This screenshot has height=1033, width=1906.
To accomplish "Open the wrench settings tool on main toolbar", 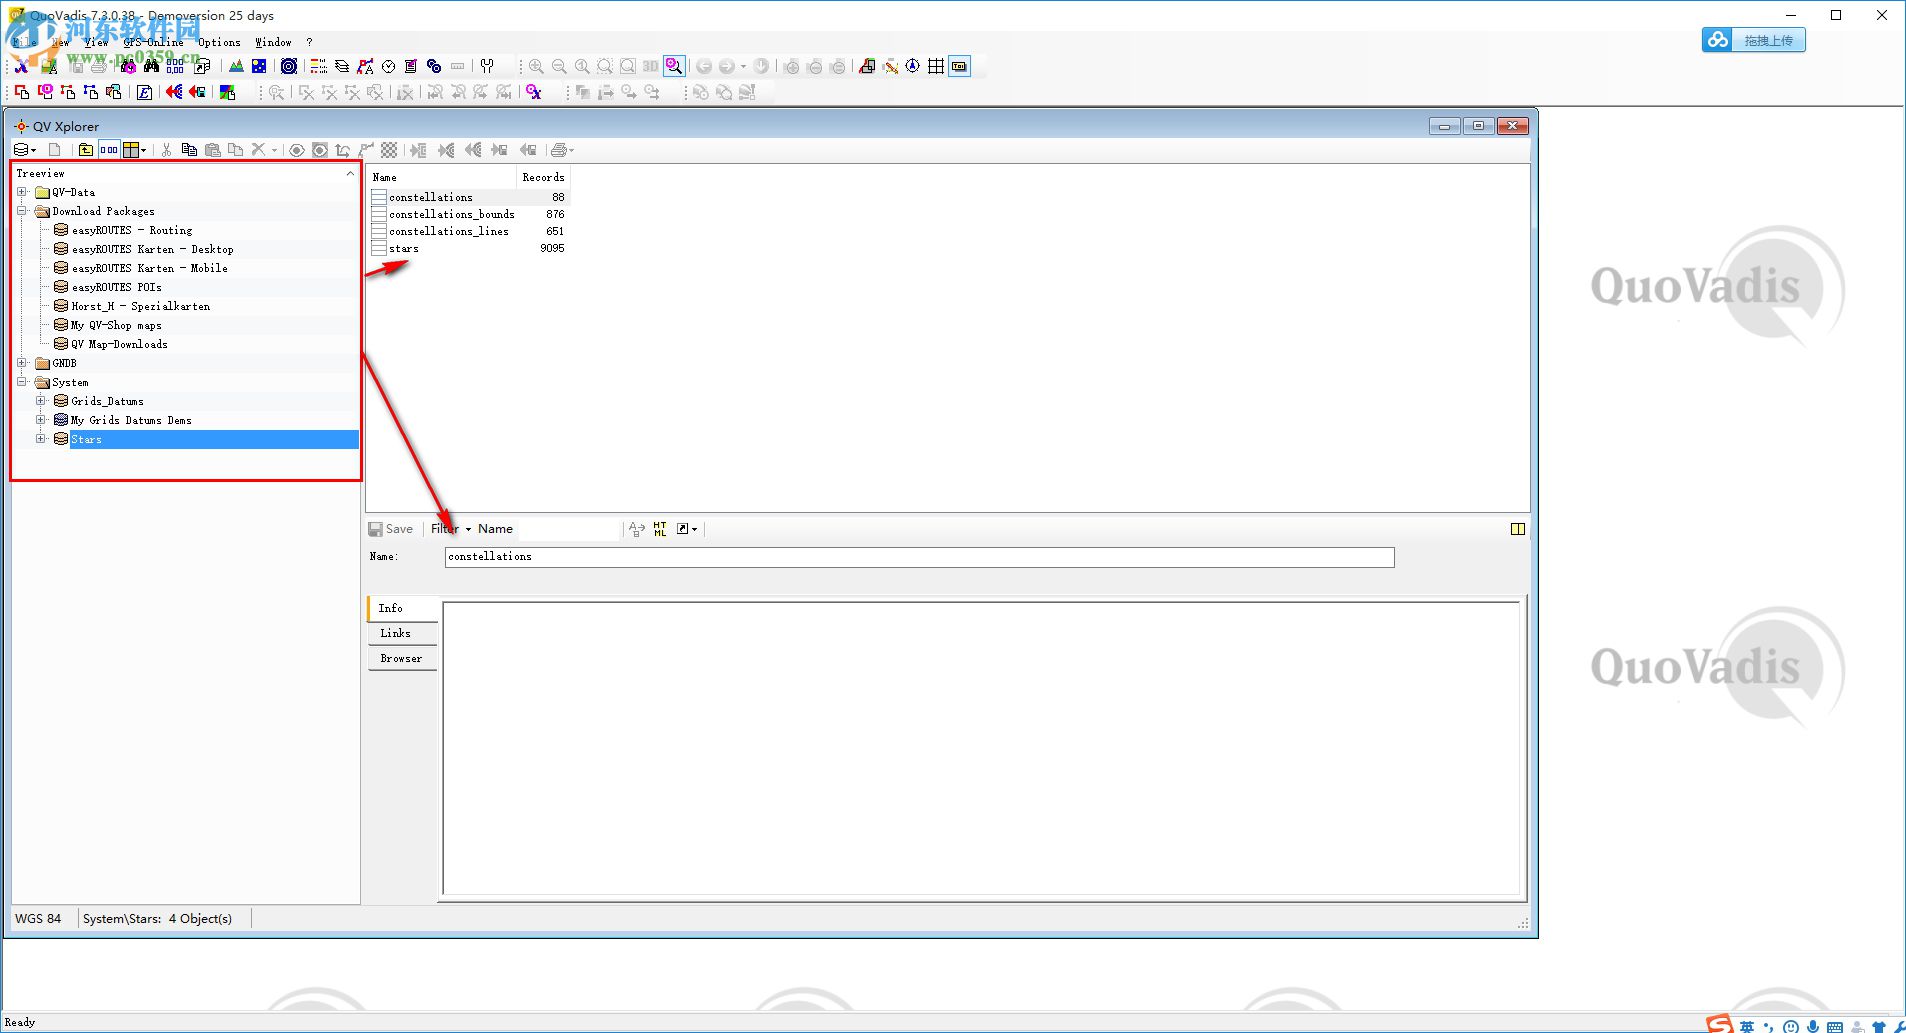I will (x=487, y=66).
